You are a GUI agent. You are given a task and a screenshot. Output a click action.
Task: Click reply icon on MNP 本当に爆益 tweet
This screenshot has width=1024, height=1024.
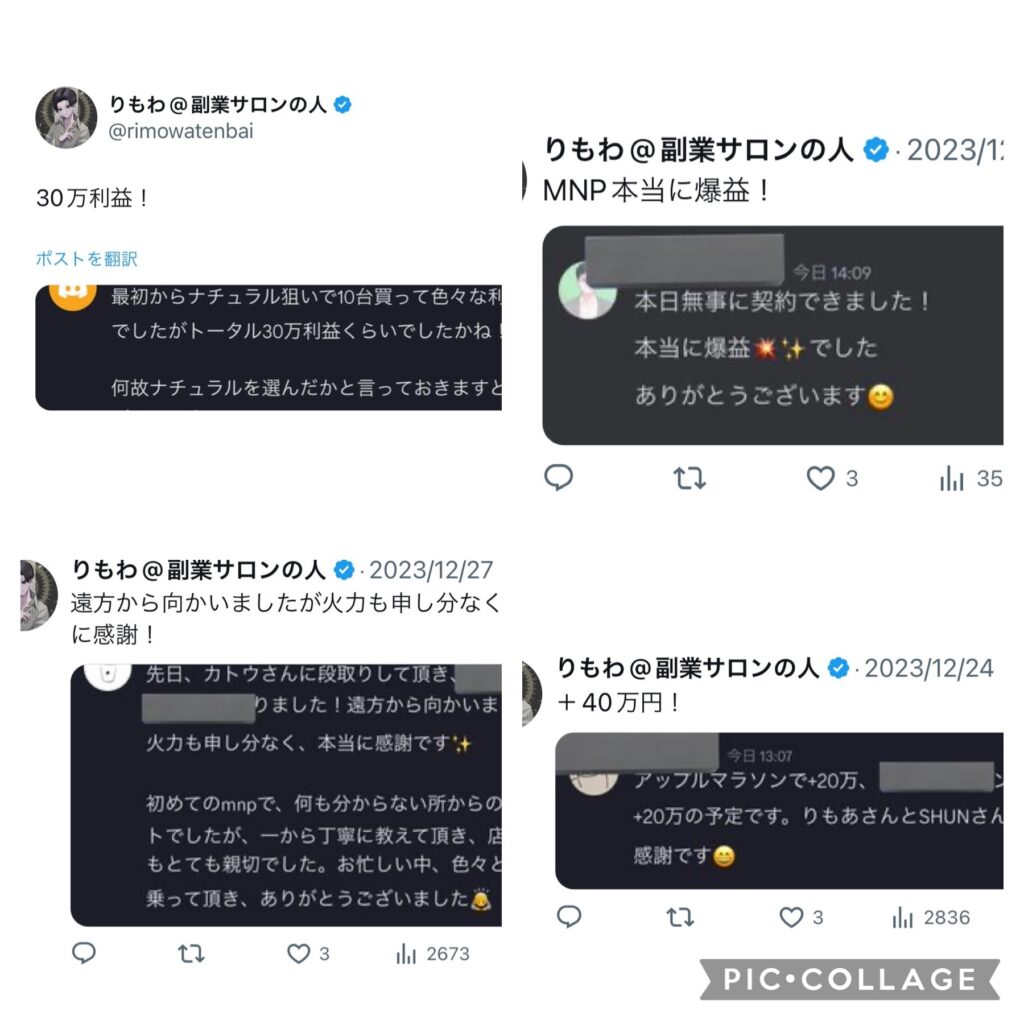tap(558, 477)
